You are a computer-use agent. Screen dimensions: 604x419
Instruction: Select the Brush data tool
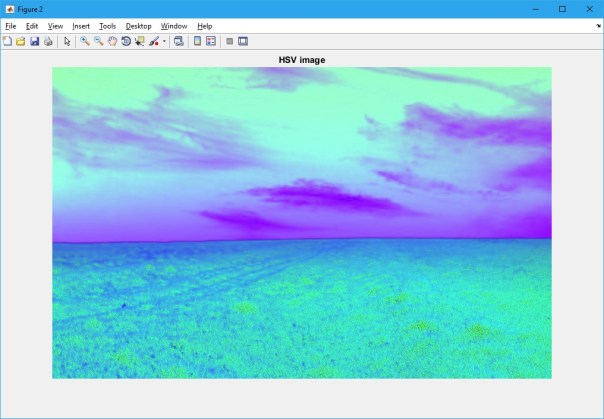point(154,41)
